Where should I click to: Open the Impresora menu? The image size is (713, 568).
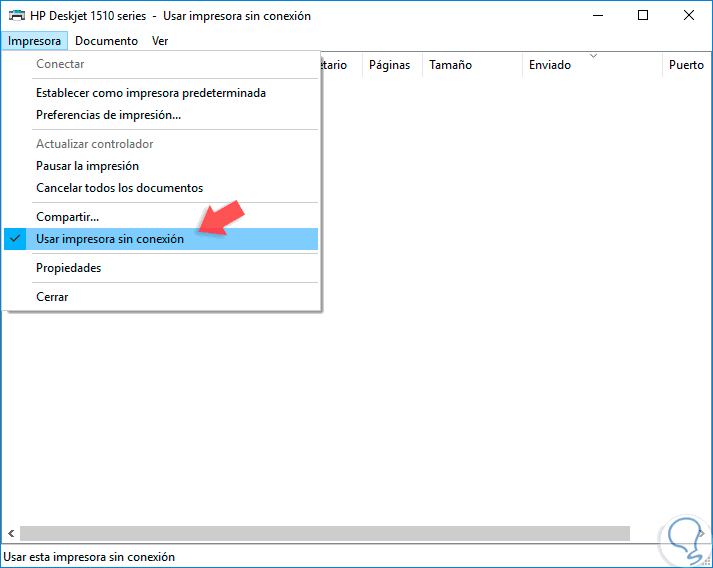[x=34, y=41]
